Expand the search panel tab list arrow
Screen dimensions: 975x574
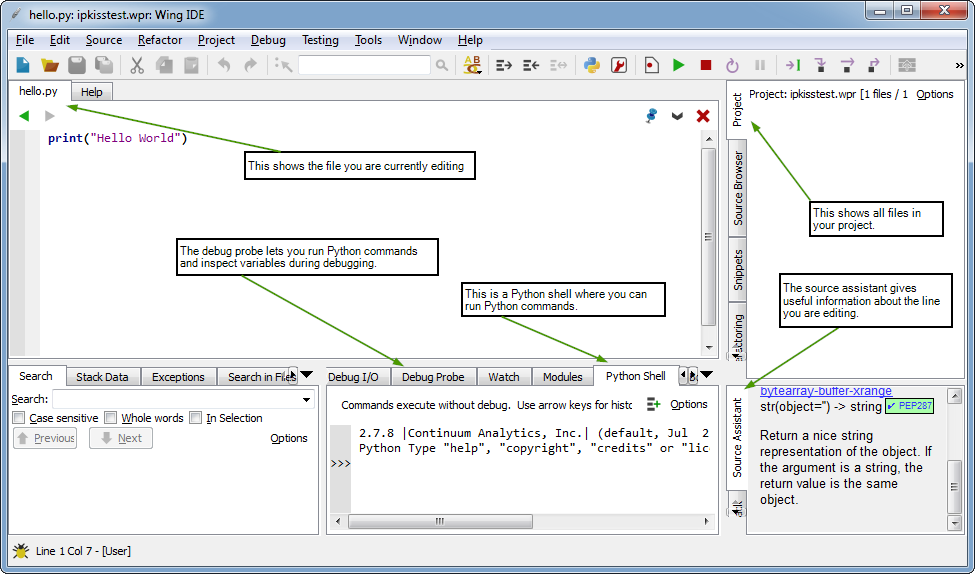coord(307,375)
